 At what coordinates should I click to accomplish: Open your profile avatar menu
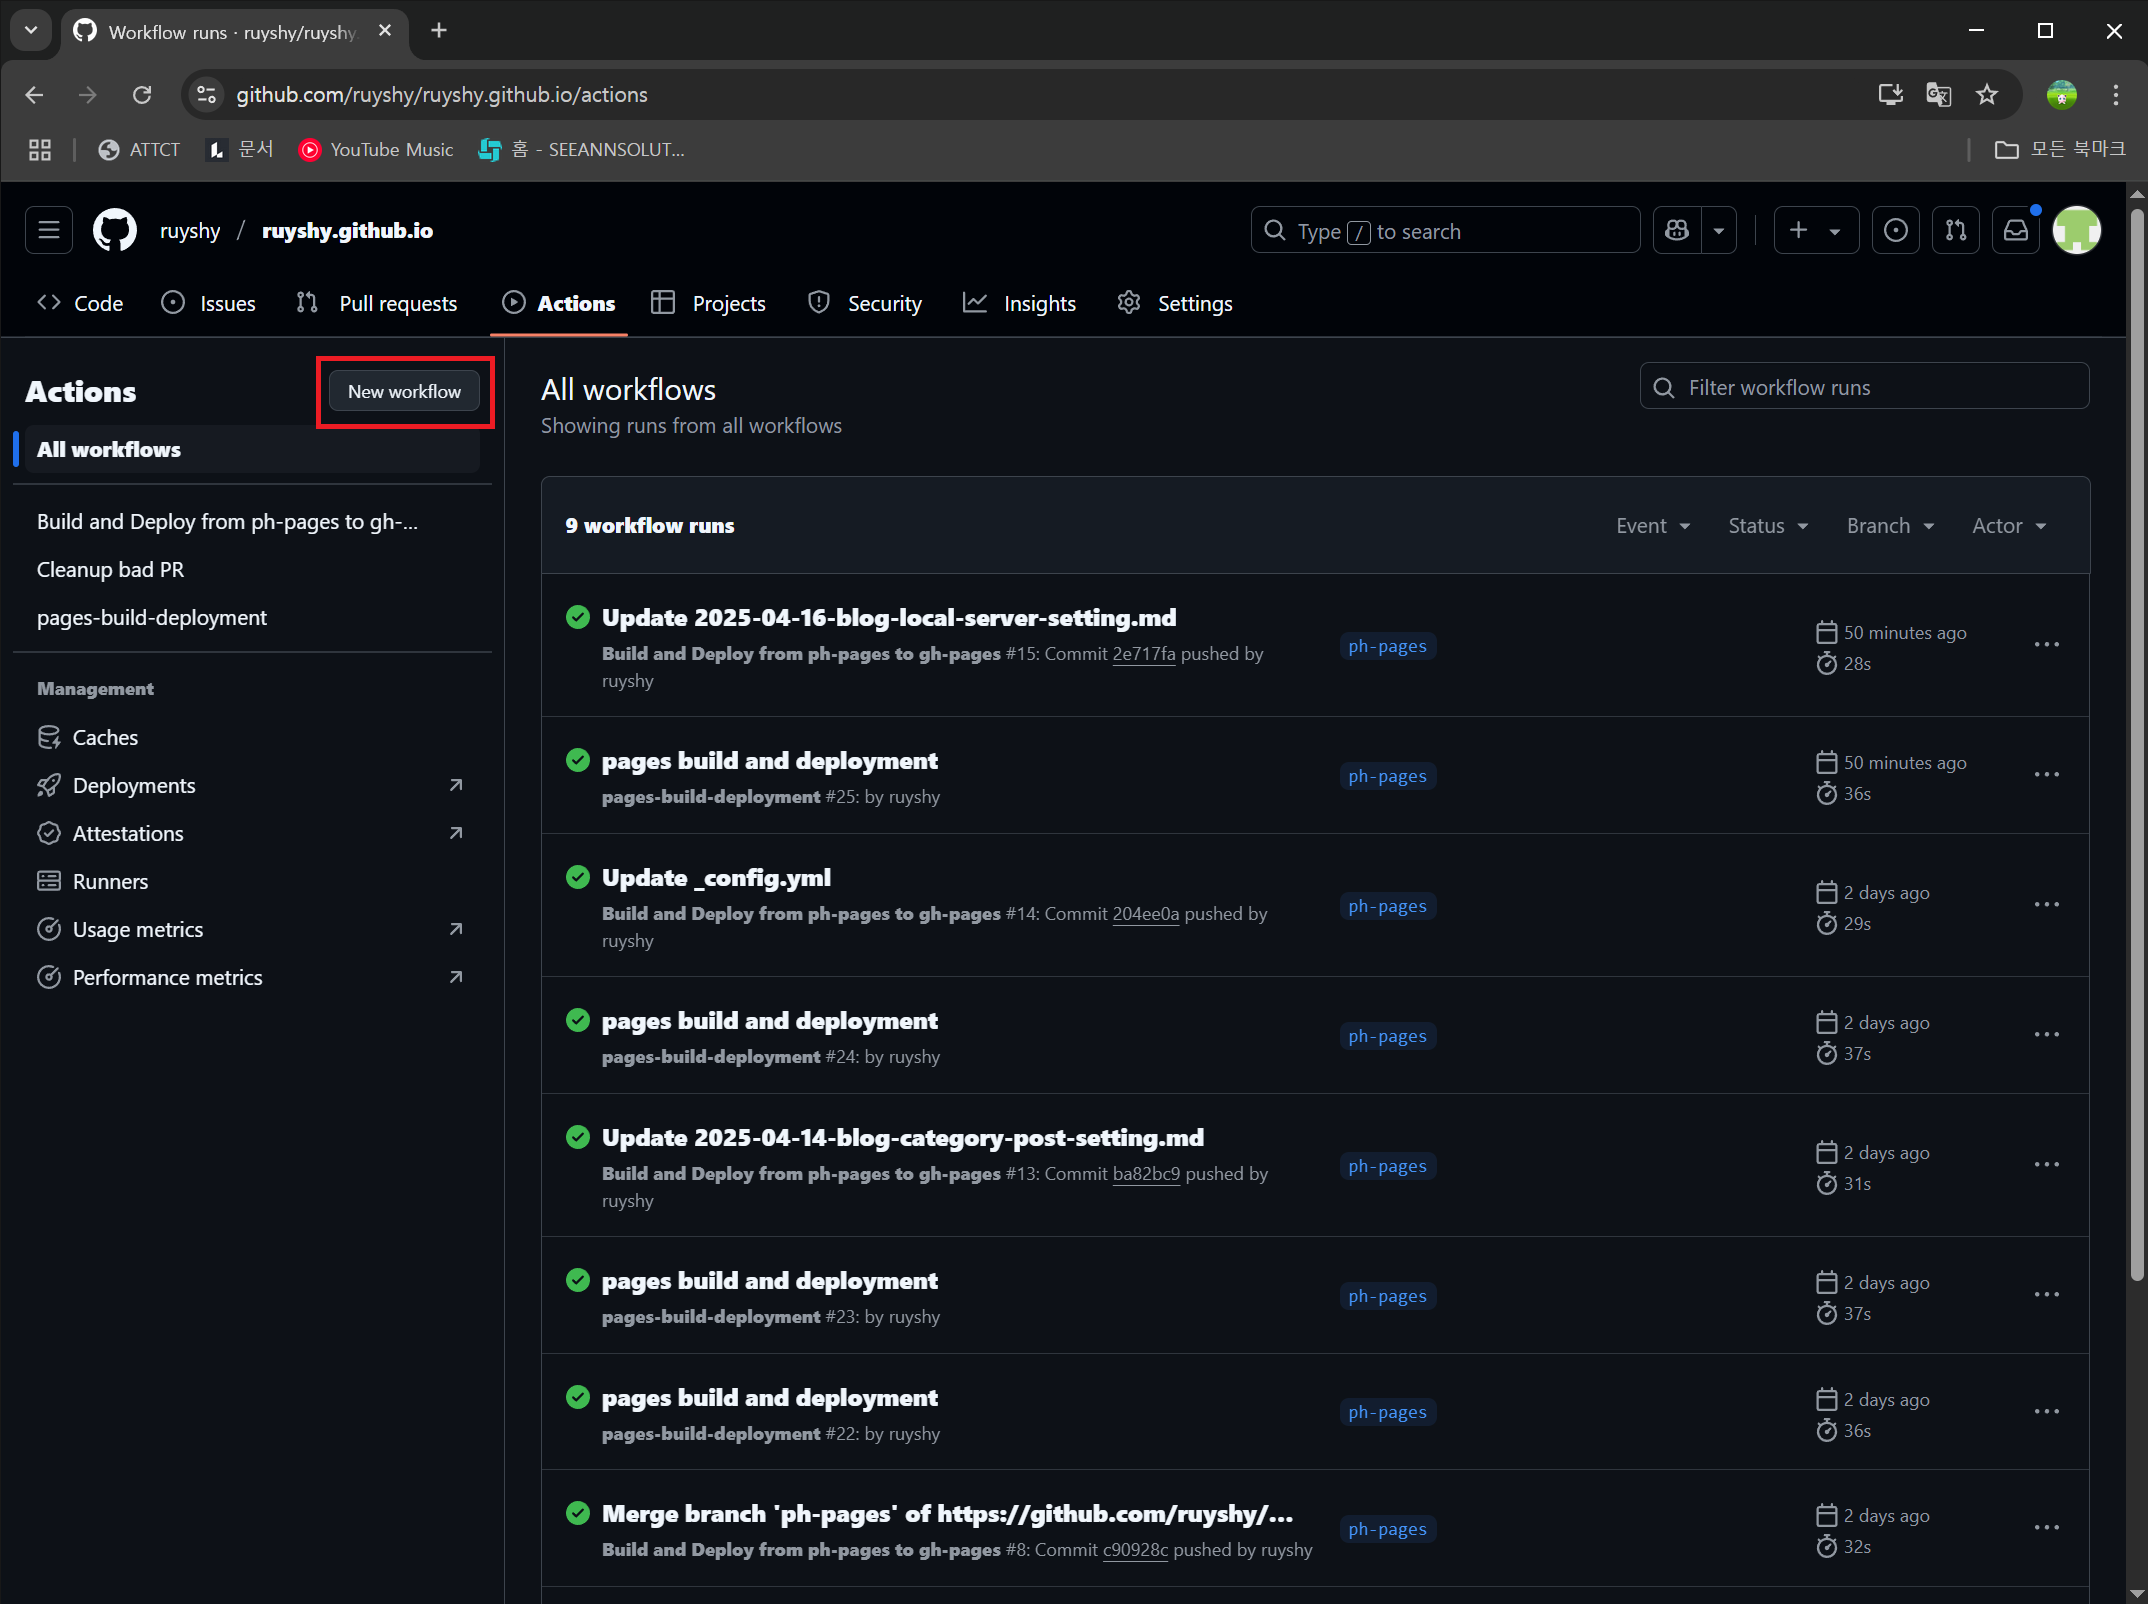(x=2076, y=230)
